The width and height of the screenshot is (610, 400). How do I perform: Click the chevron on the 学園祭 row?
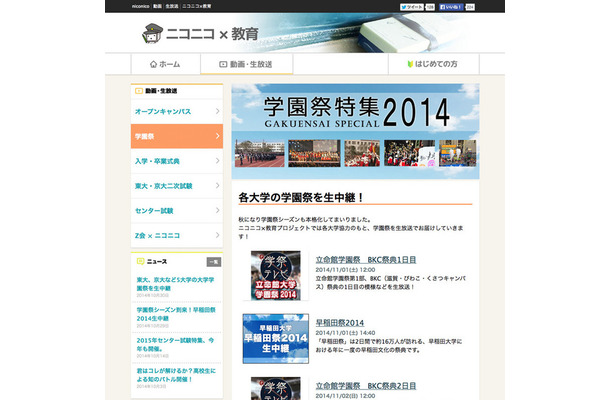click(217, 136)
